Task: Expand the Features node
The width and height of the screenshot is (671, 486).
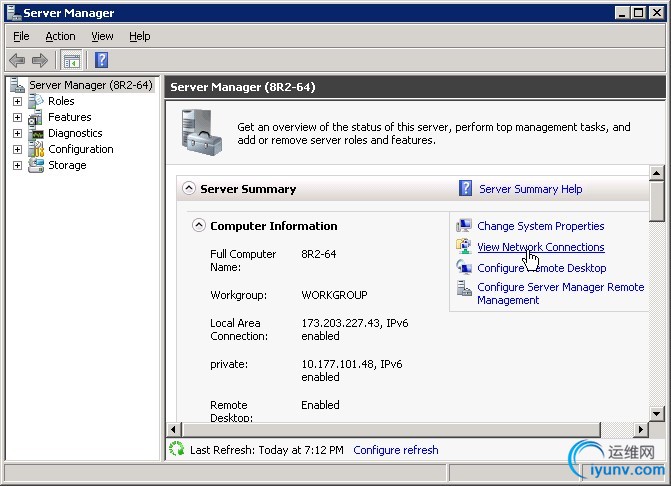Action: click(x=17, y=117)
